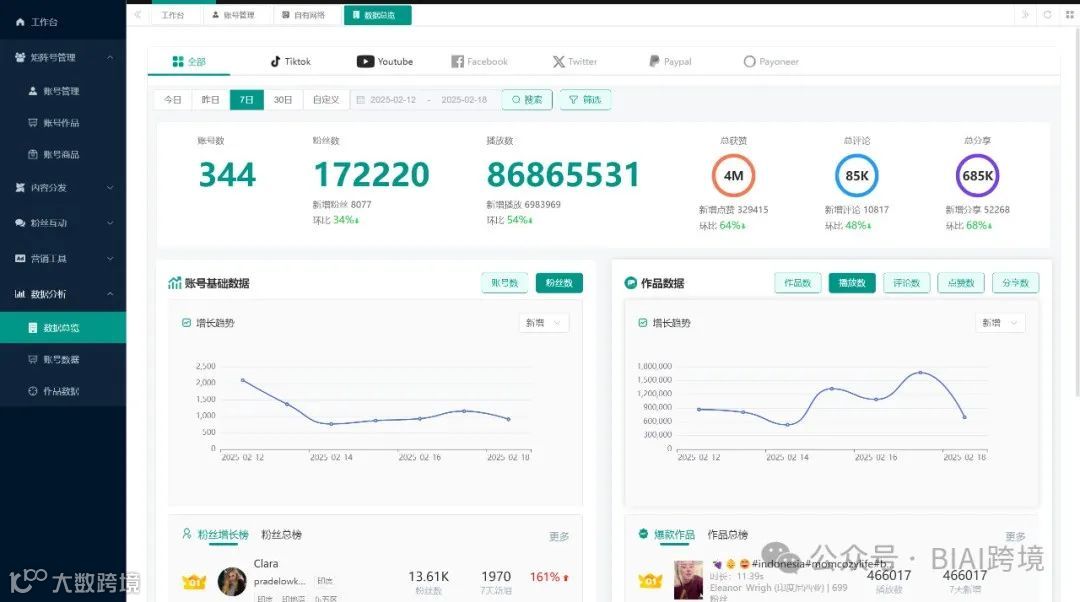Click the tab bar left-scroll arrow

pyautogui.click(x=137, y=14)
